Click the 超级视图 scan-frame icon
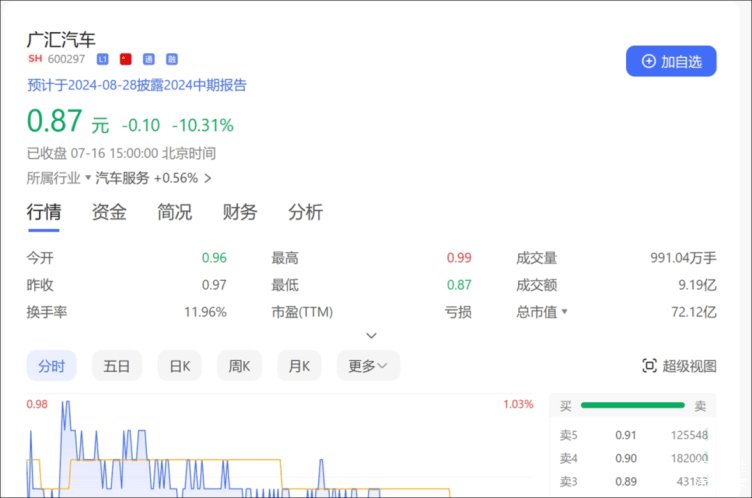Screen dimensions: 752x498 tap(649, 366)
